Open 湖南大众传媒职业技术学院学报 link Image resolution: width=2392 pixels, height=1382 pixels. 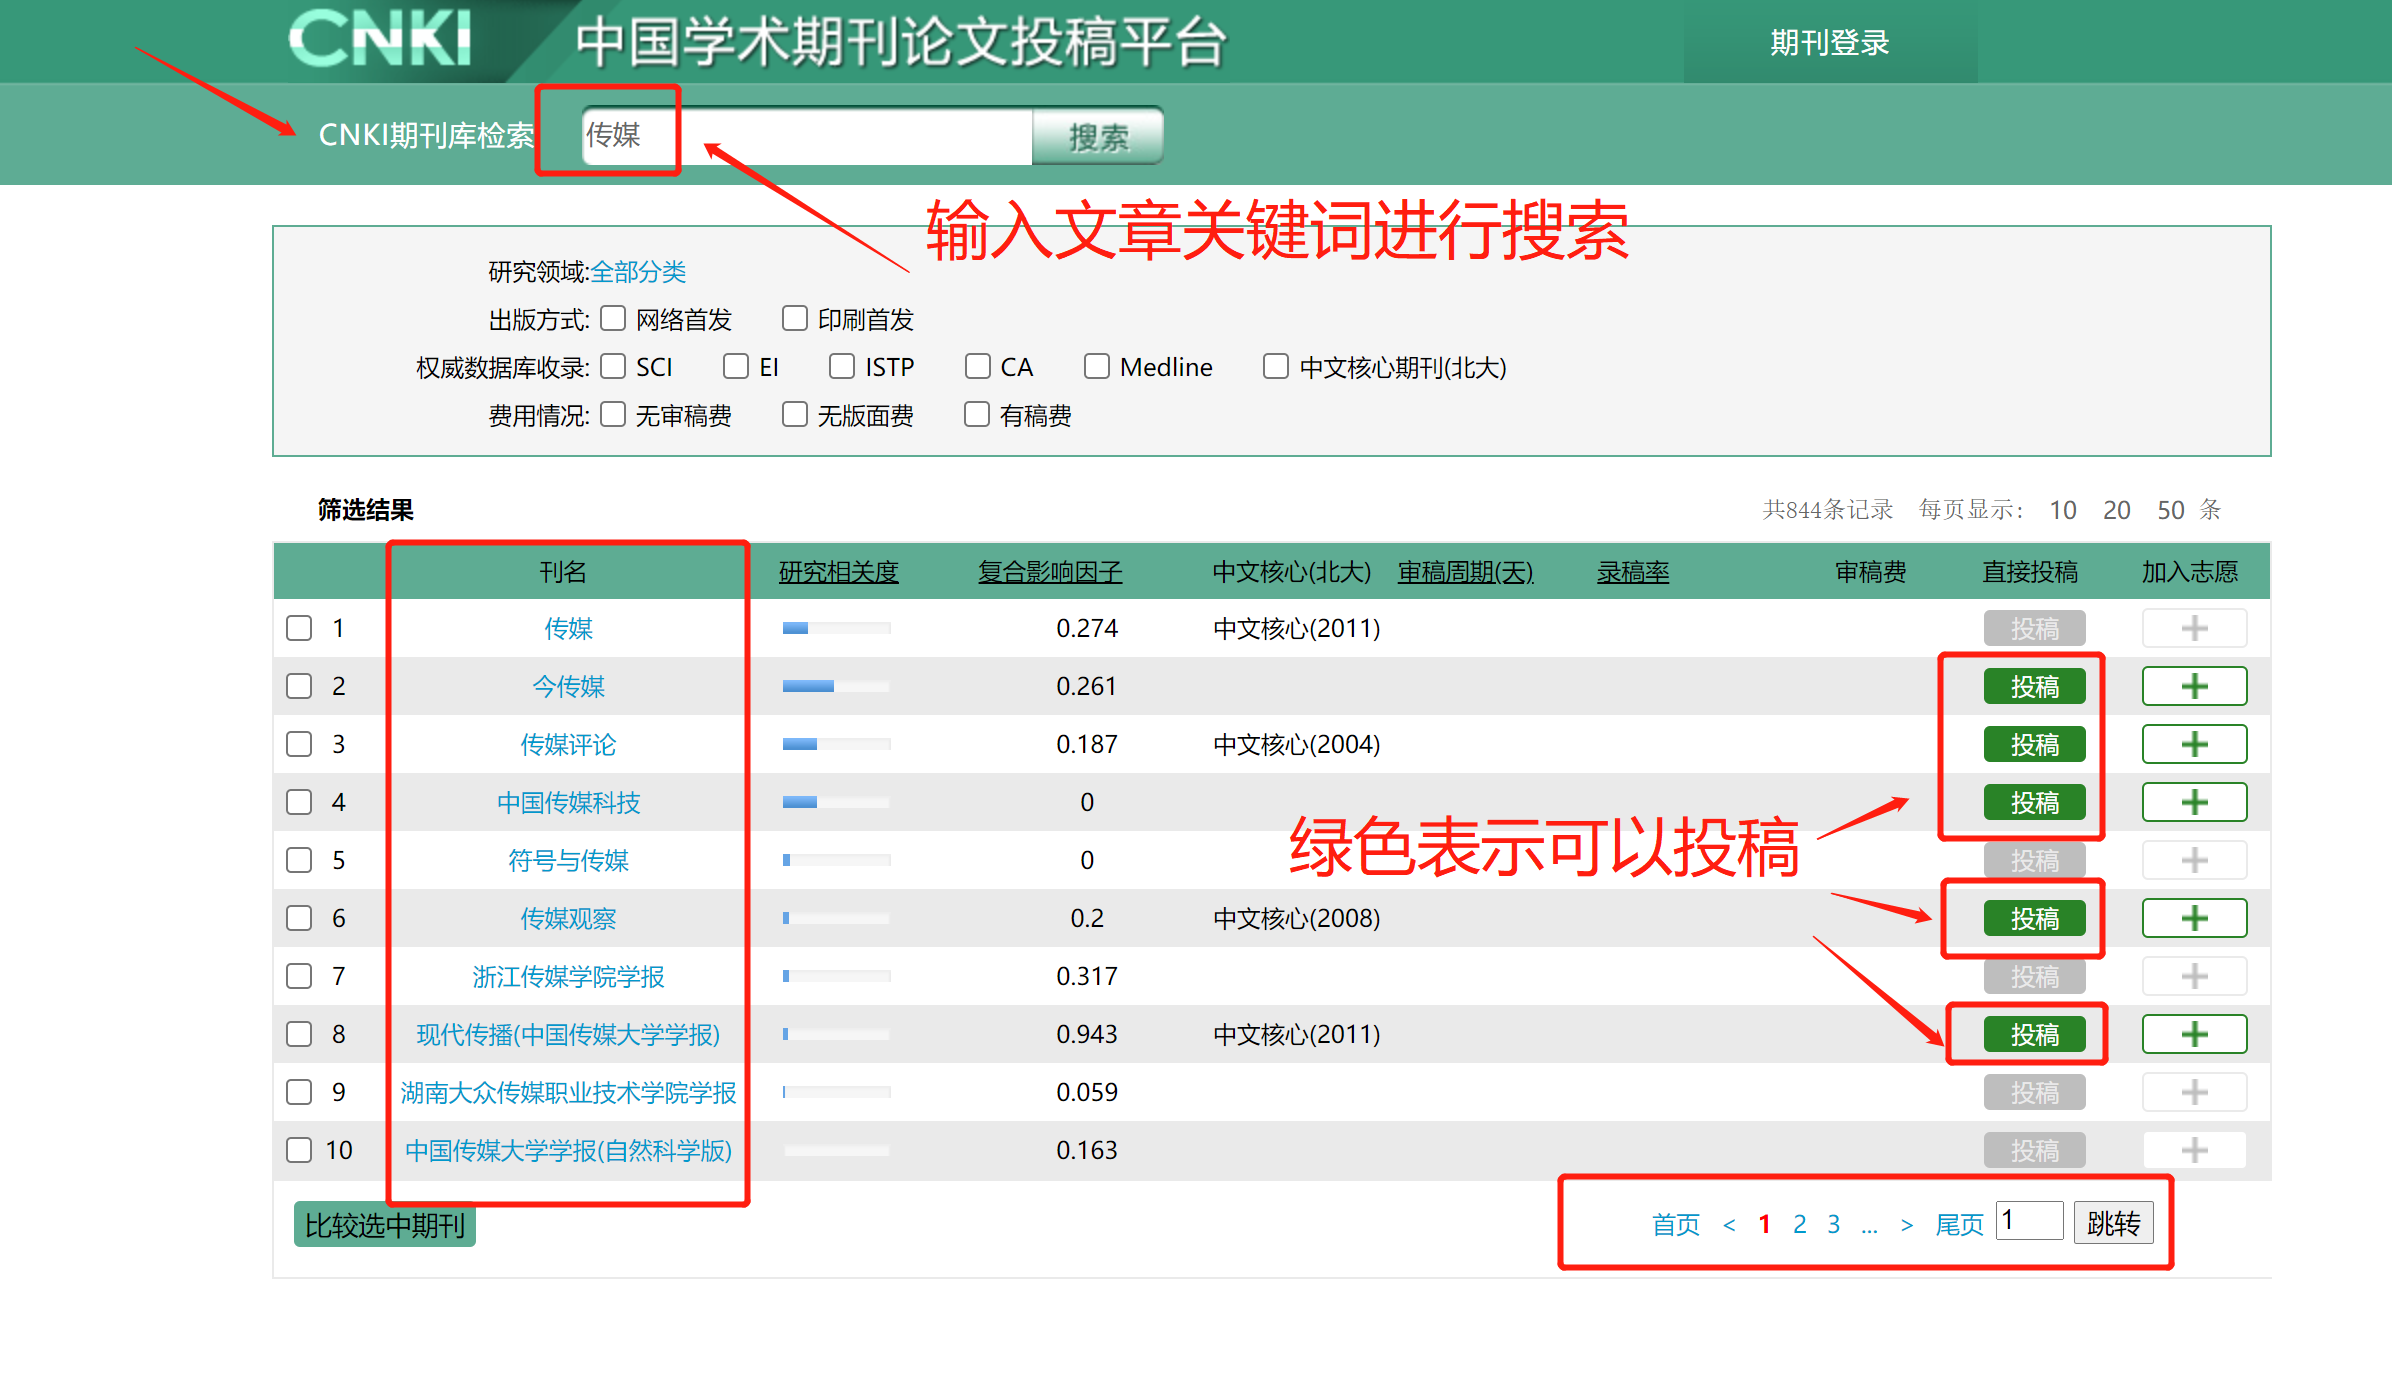pos(568,1092)
